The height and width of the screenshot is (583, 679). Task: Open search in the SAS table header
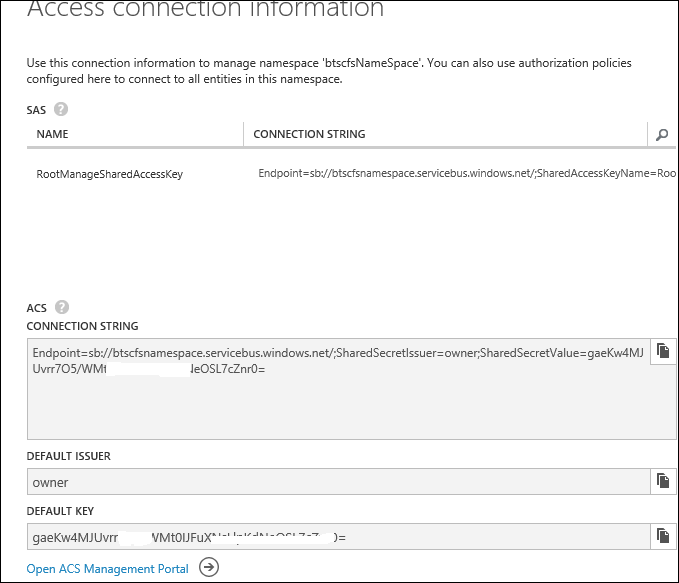pyautogui.click(x=662, y=135)
